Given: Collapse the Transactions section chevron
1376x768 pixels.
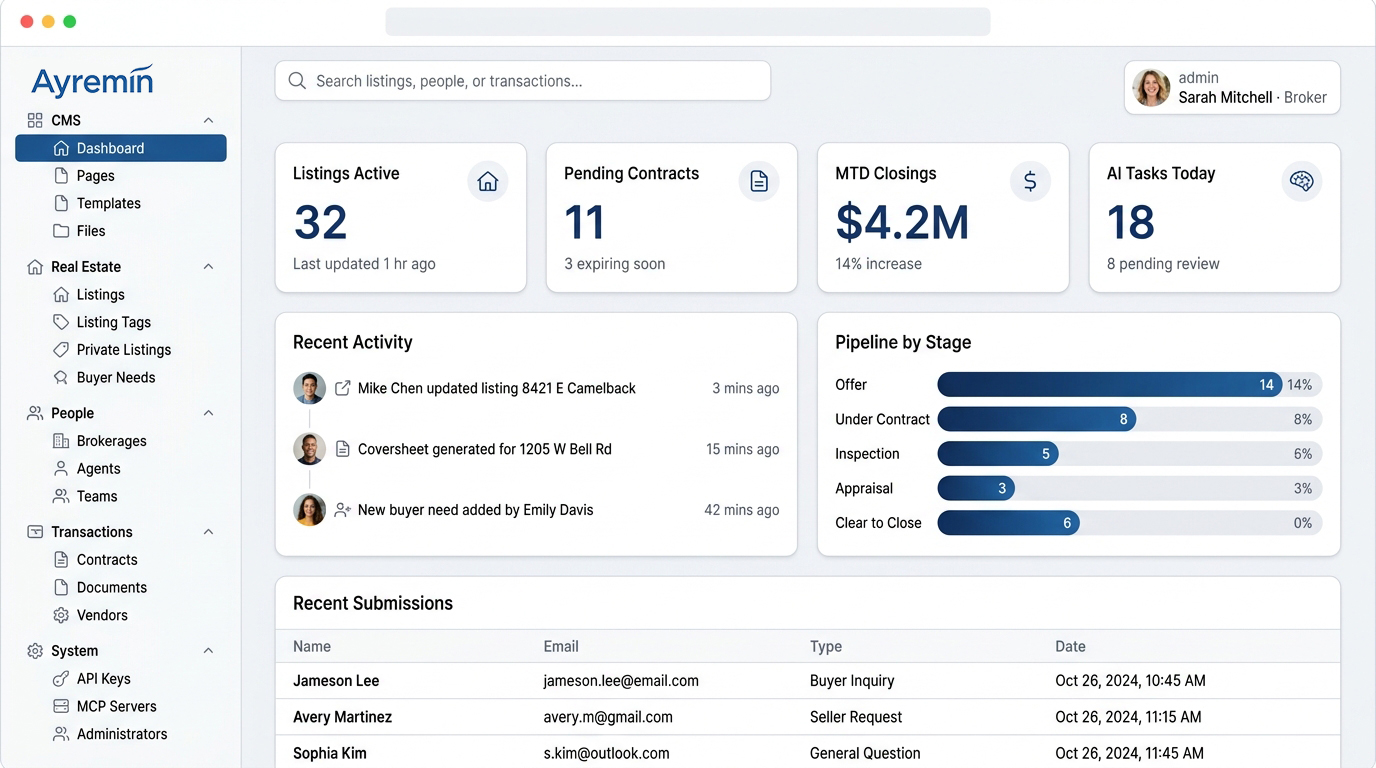Looking at the screenshot, I should coord(208,532).
